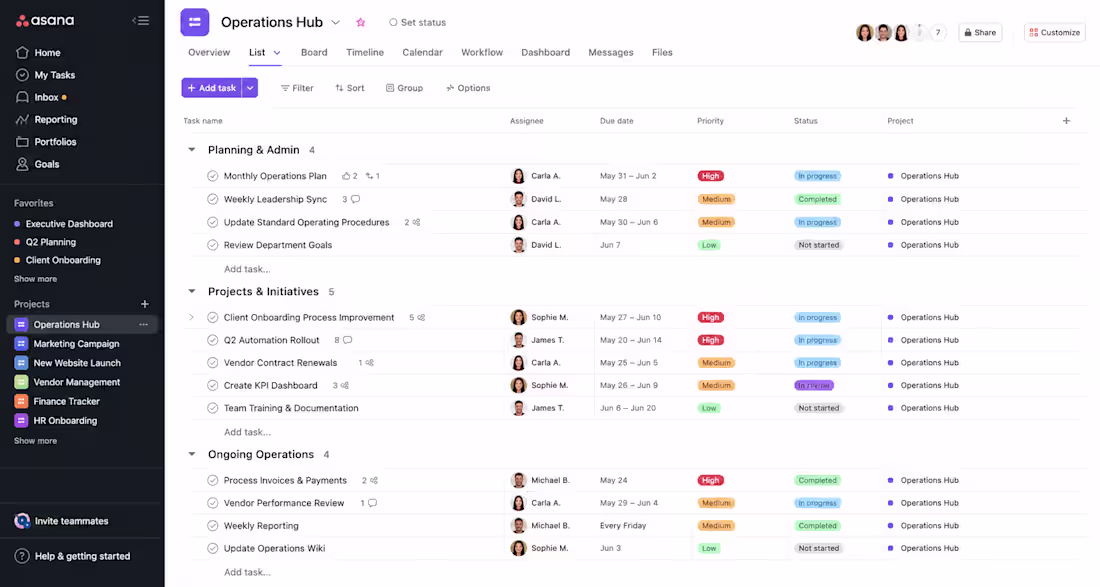
Task: Click the member count badge showing 7
Action: click(x=938, y=32)
